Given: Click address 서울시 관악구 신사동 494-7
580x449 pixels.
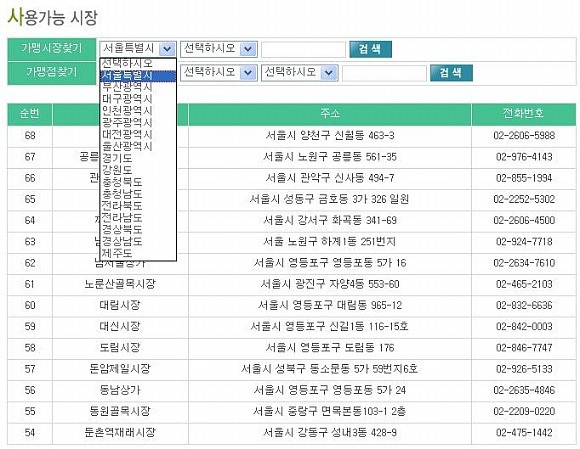Looking at the screenshot, I should (330, 178).
